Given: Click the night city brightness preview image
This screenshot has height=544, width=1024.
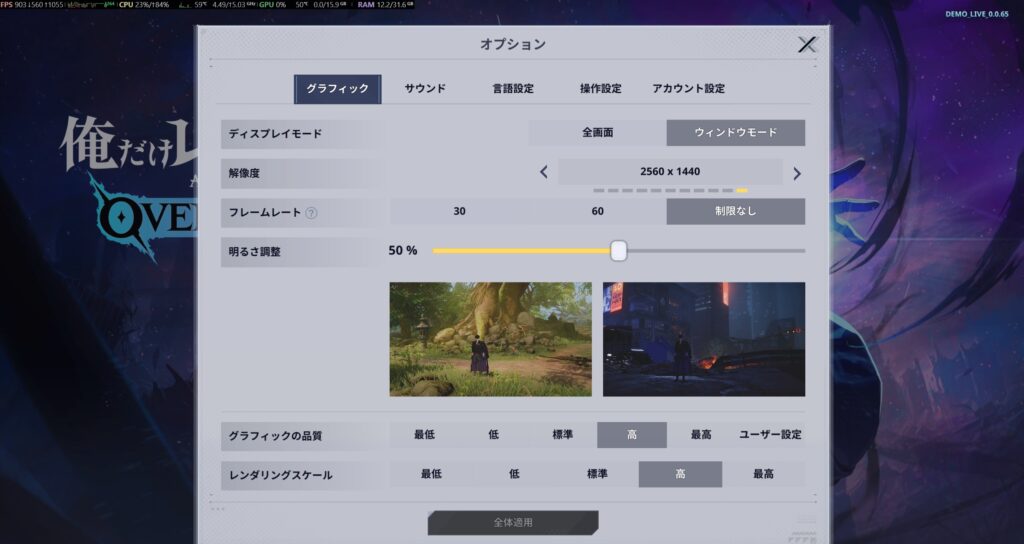Looking at the screenshot, I should point(704,339).
